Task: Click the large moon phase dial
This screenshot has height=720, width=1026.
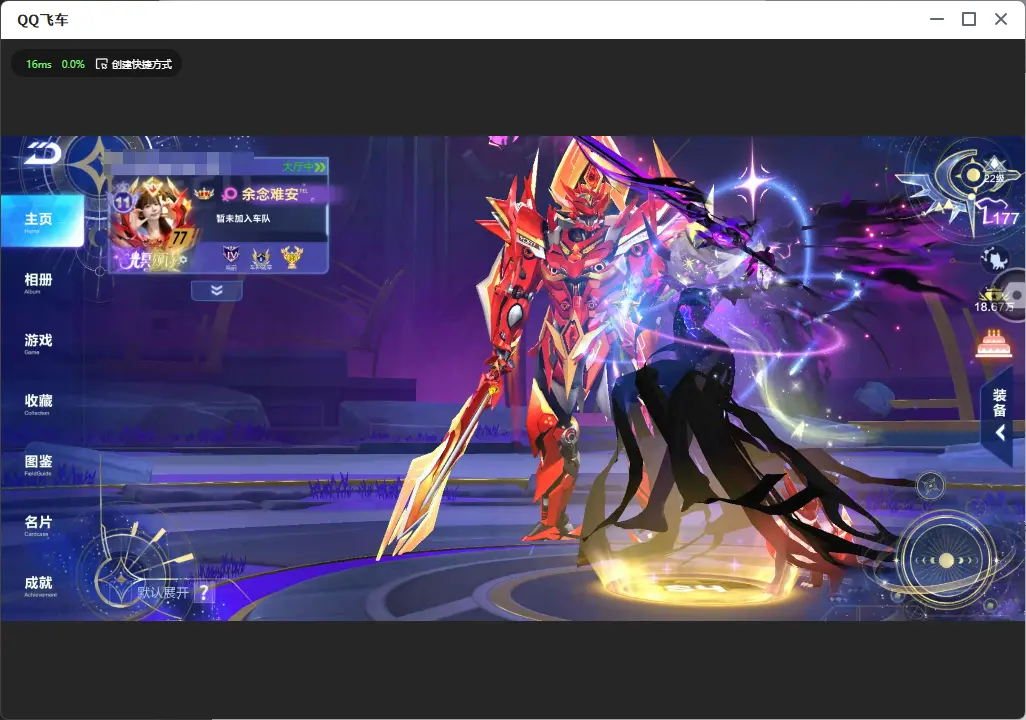Action: [x=946, y=560]
